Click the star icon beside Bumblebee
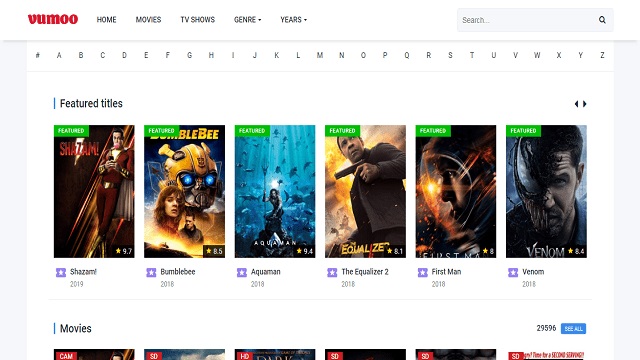This screenshot has height=360, width=640. click(x=151, y=272)
